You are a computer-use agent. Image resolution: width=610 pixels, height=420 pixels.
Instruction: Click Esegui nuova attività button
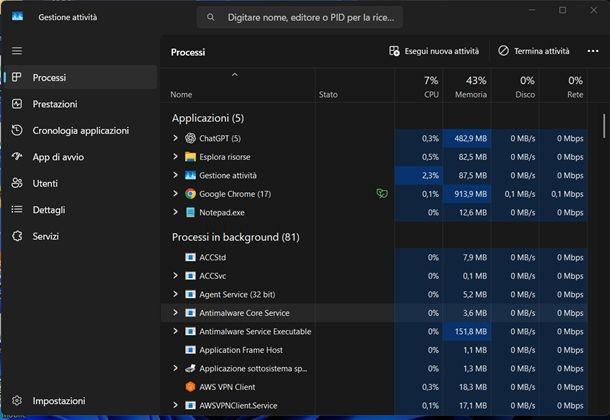point(434,51)
